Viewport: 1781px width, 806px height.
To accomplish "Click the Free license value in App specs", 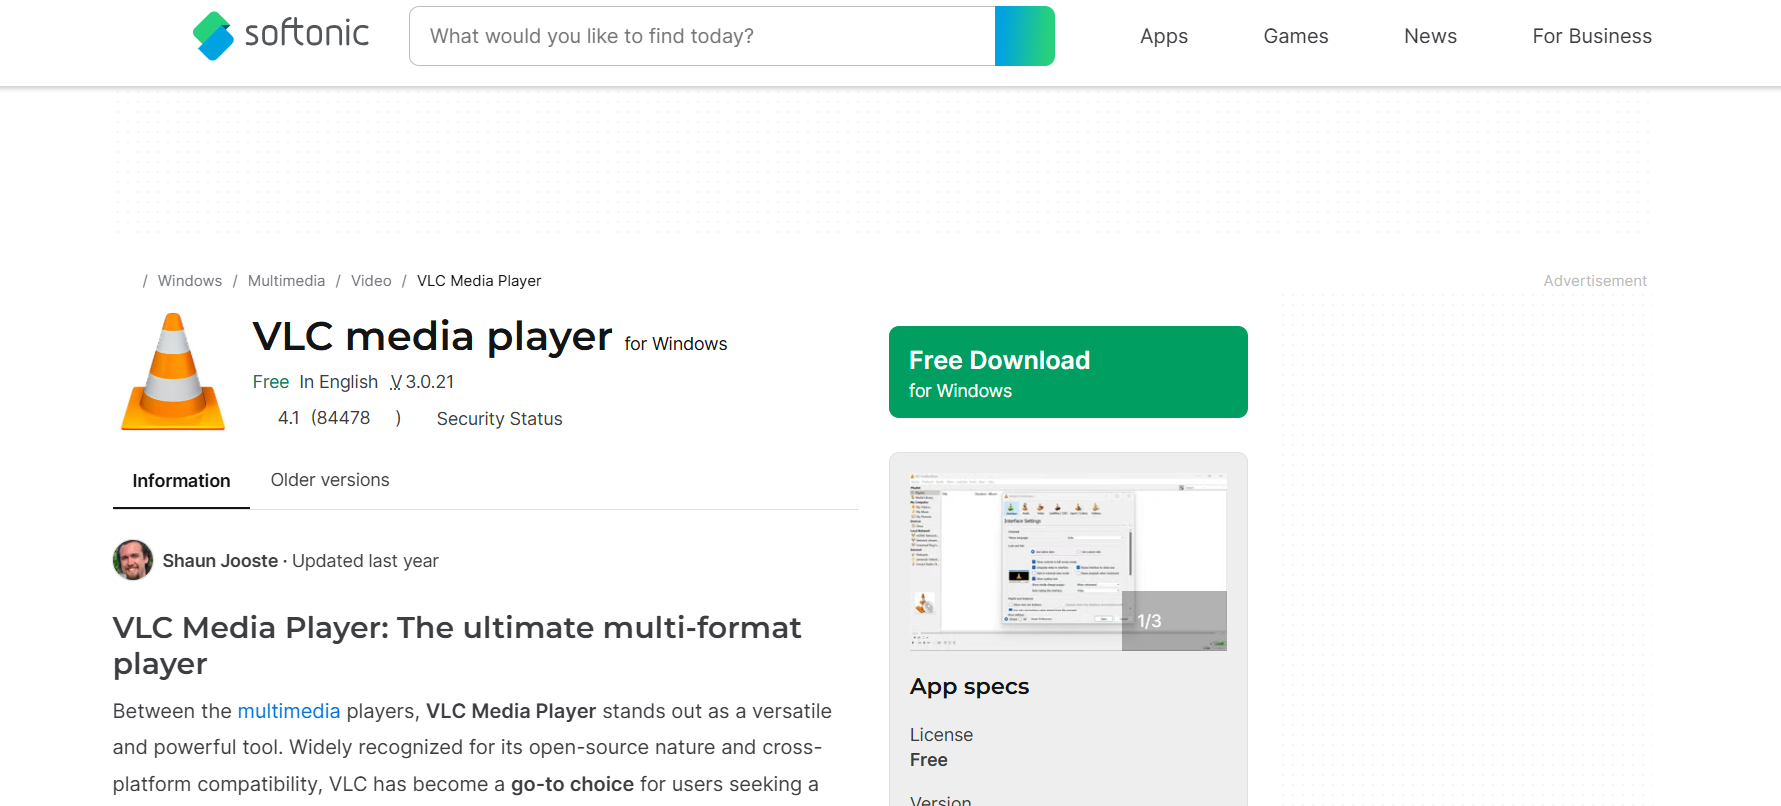I will (x=929, y=760).
